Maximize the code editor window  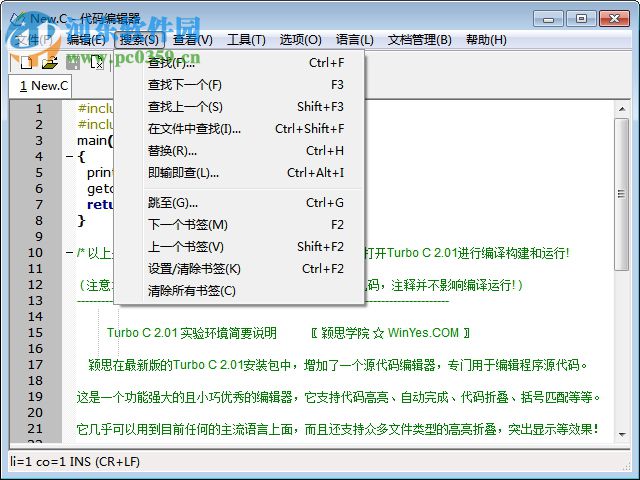coord(581,19)
